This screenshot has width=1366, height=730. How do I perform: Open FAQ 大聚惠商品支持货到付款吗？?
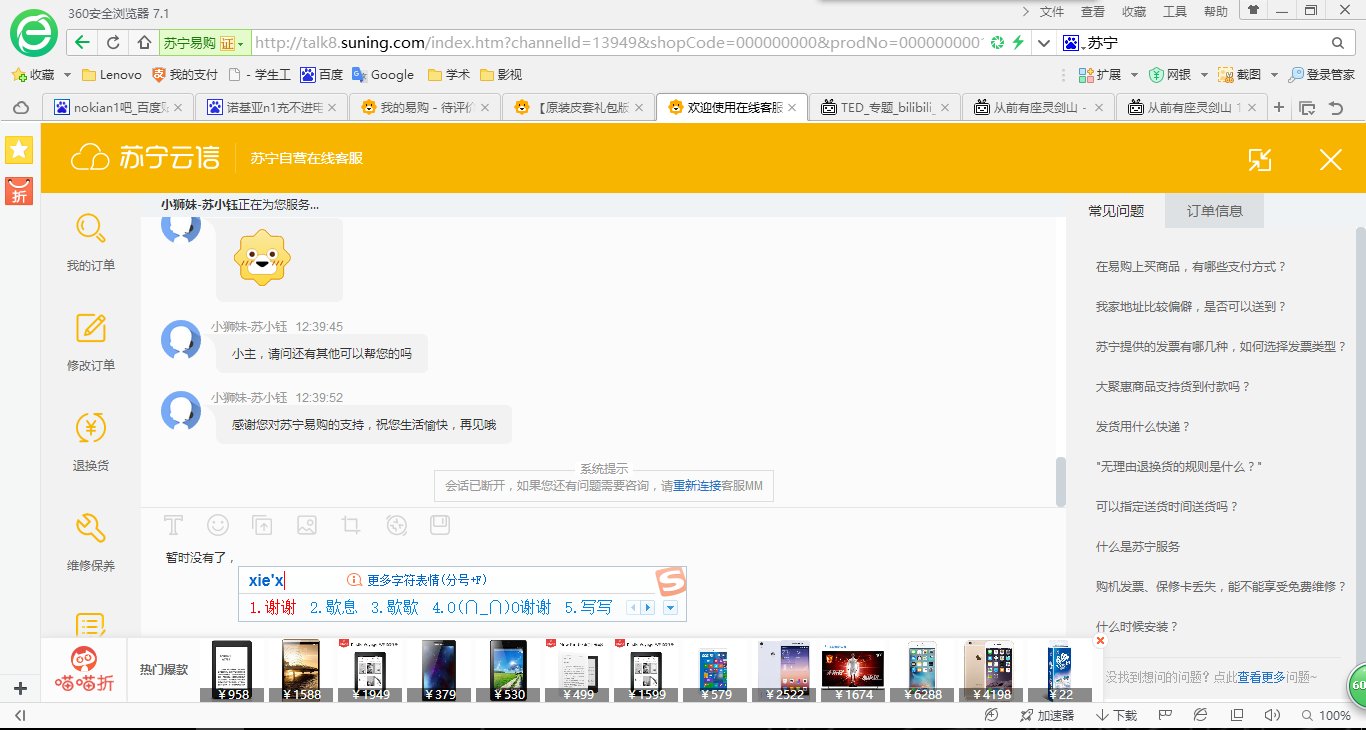point(1173,386)
